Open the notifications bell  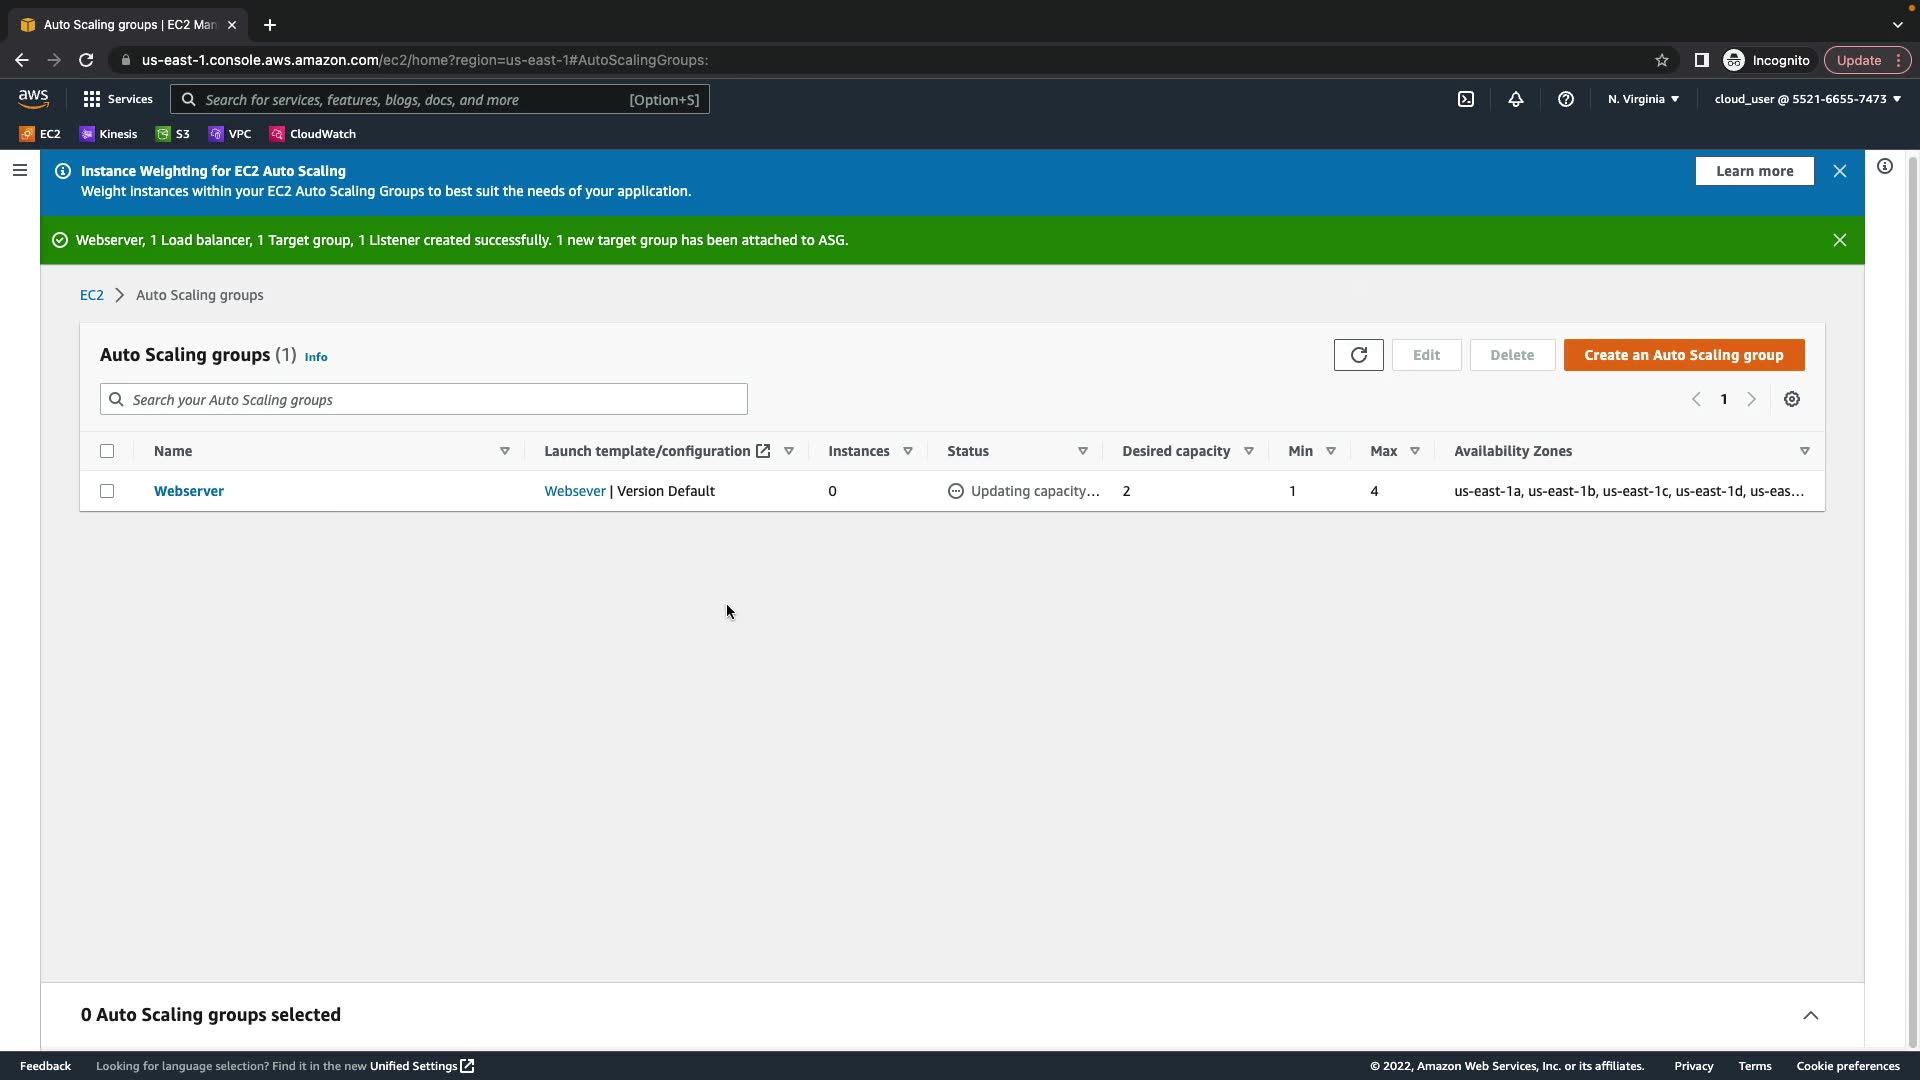[1515, 99]
